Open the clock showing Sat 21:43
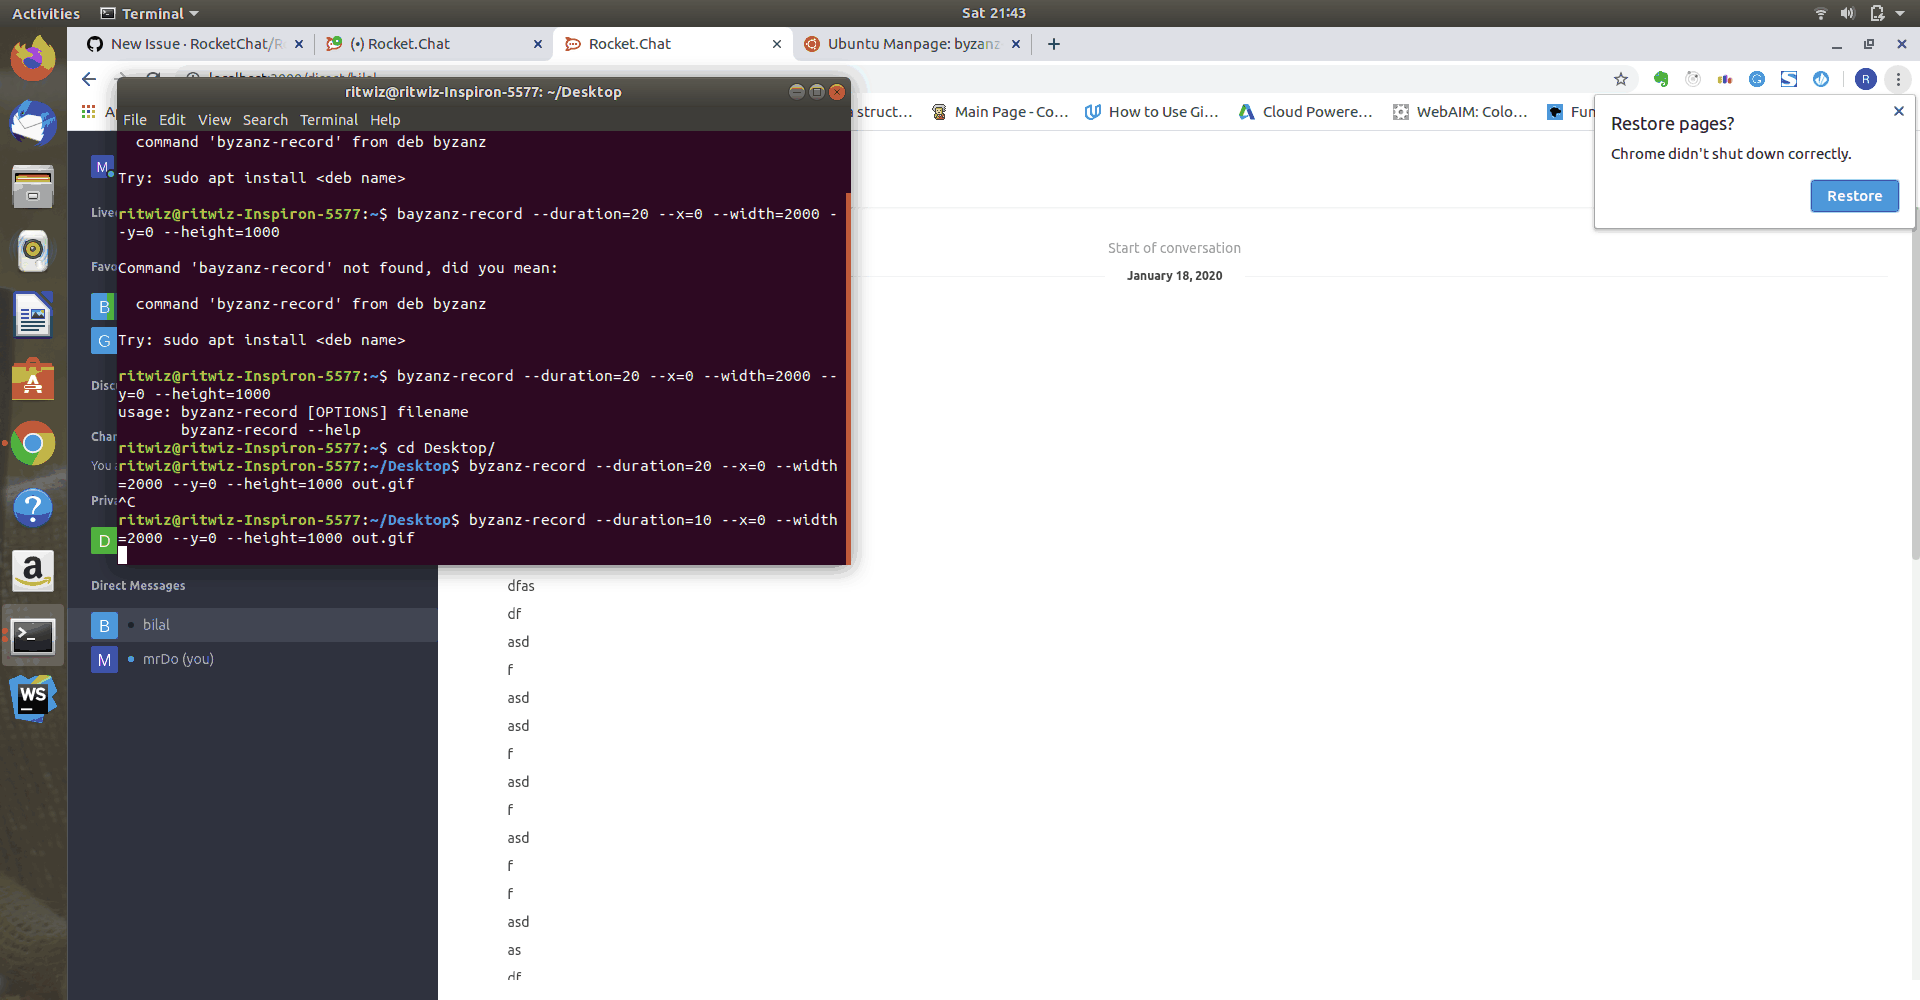Screen dimensions: 1920x1000 (x=993, y=13)
